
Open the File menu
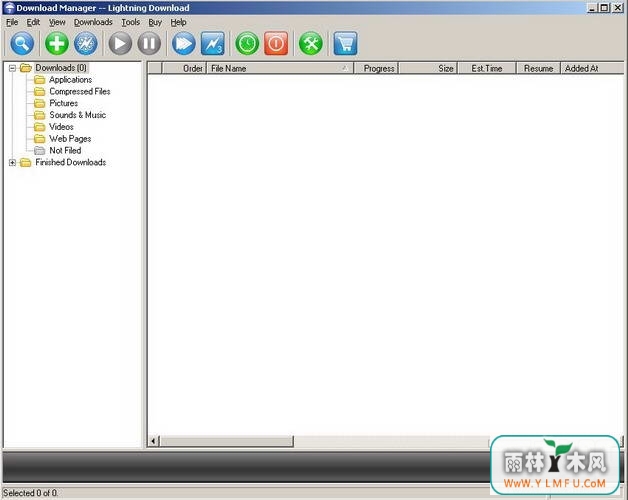(12, 22)
